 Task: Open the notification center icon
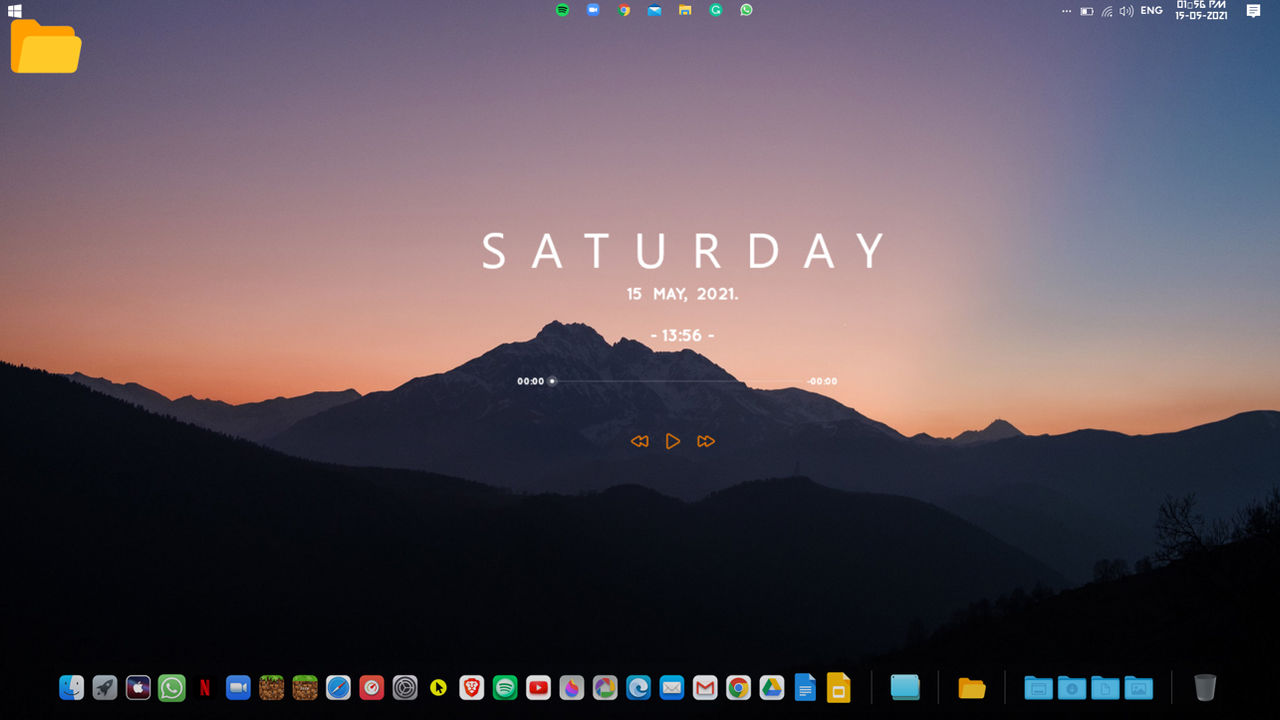tap(1253, 11)
